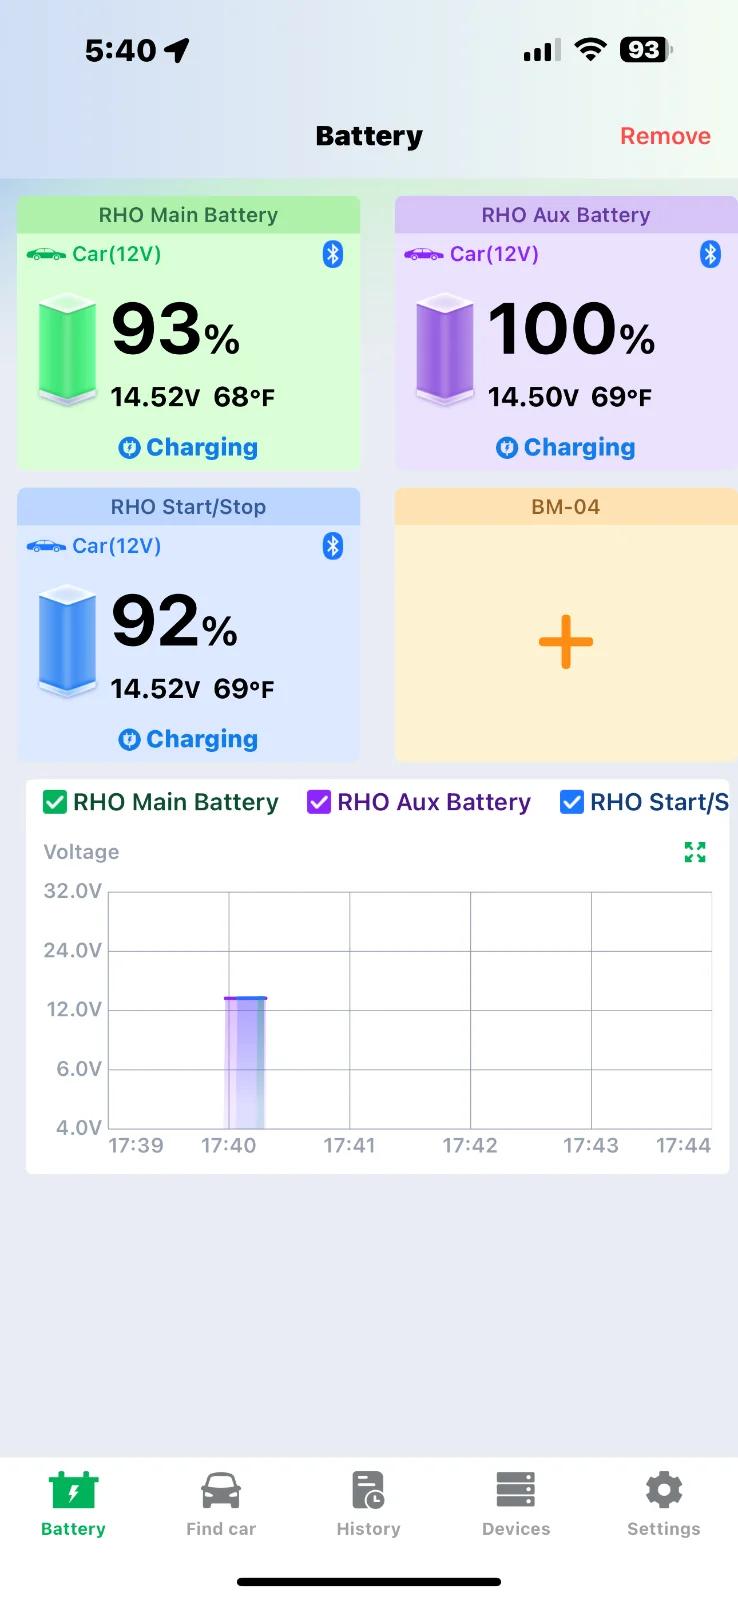Go to Settings tab
Screen dimensions: 738x1600
(x=664, y=1504)
